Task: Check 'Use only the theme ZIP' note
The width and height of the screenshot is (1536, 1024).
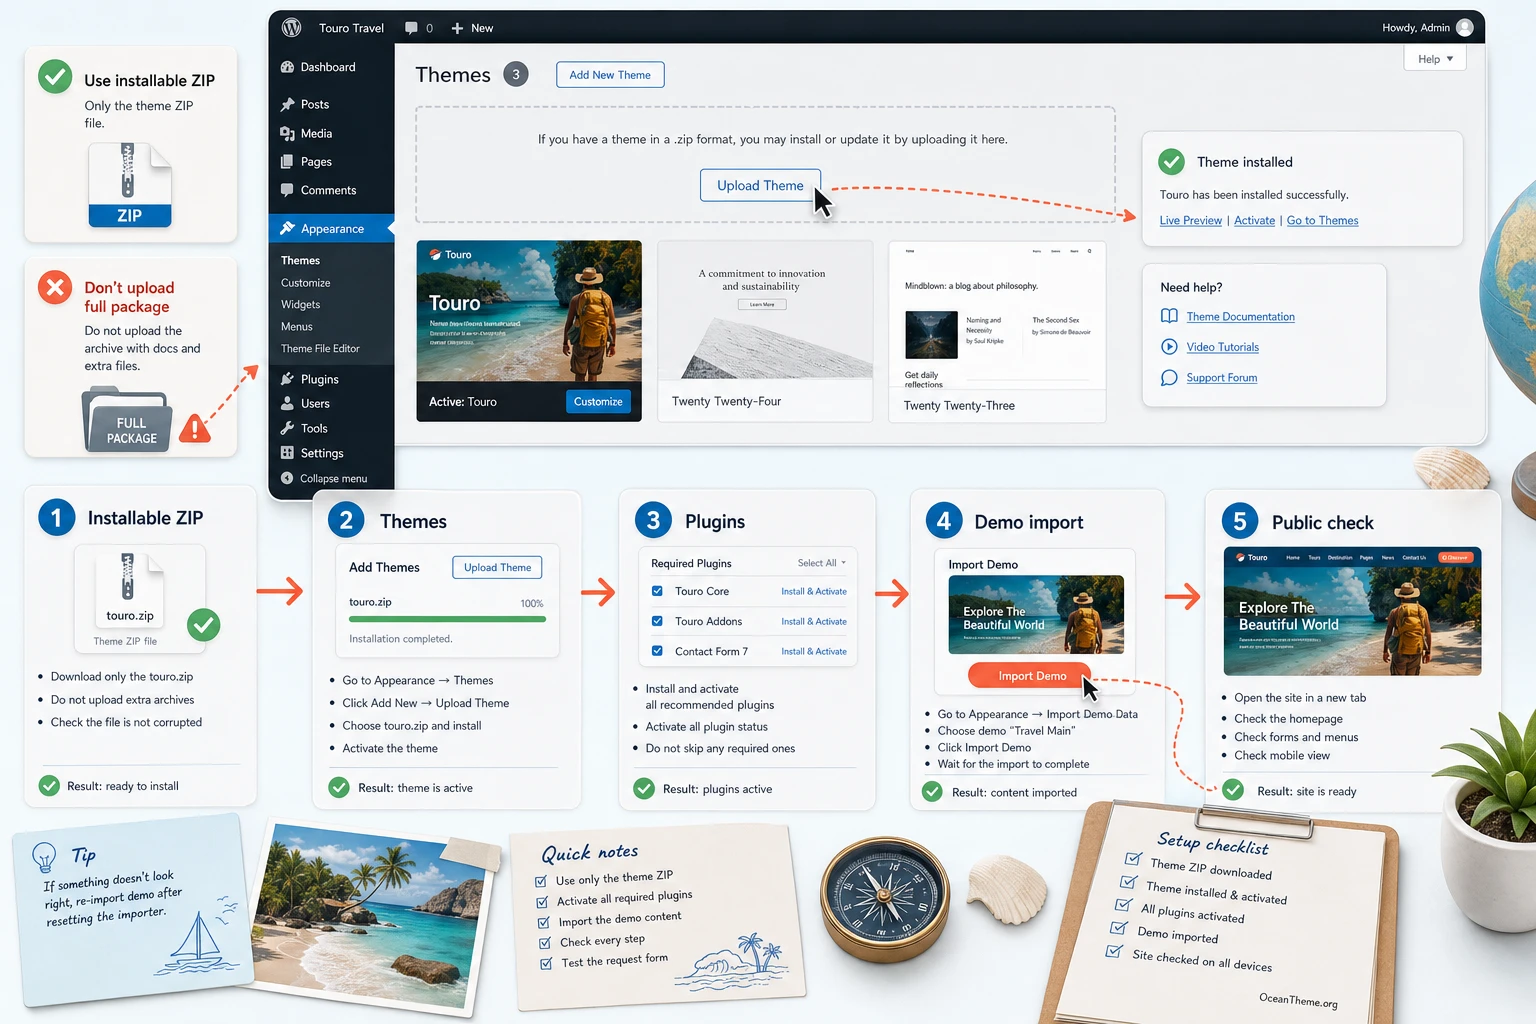Action: tap(541, 881)
